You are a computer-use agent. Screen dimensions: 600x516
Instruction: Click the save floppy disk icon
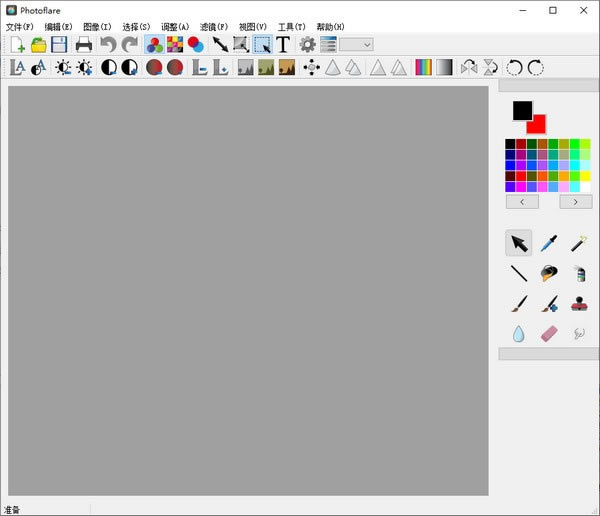[60, 44]
